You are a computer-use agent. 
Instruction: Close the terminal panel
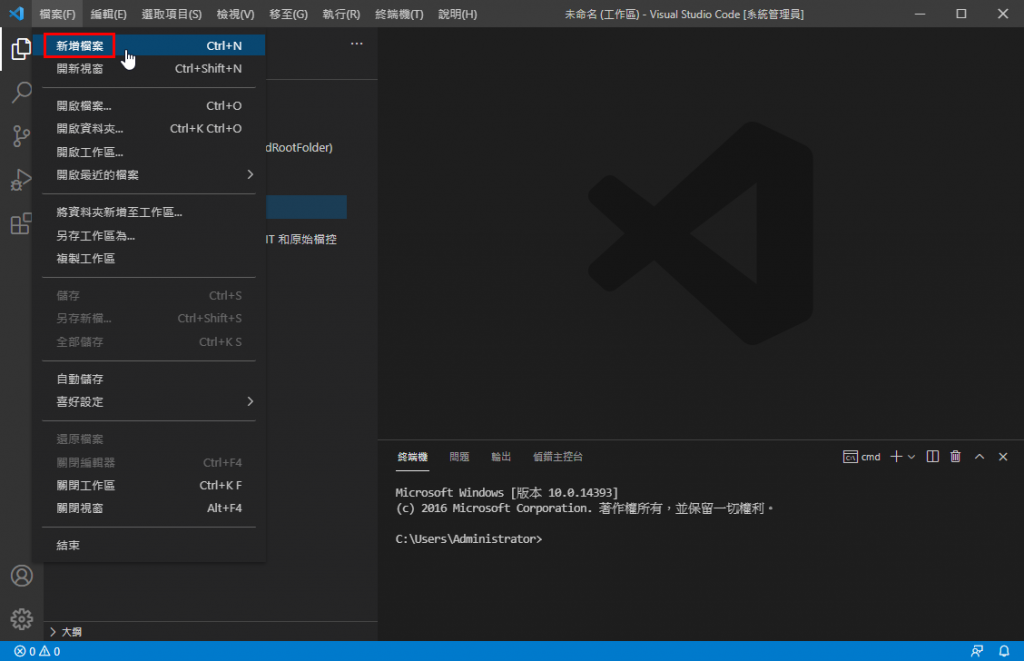tap(1003, 457)
